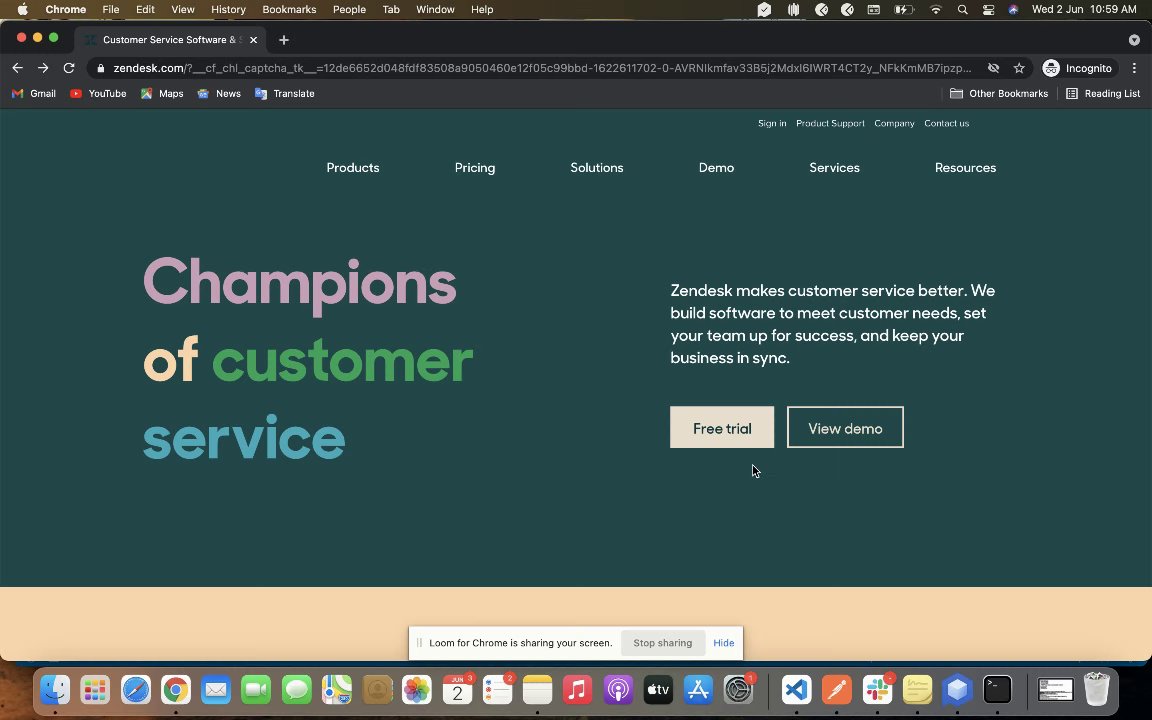Open the Chrome three-dot menu
Viewport: 1152px width, 720px height.
(1134, 68)
